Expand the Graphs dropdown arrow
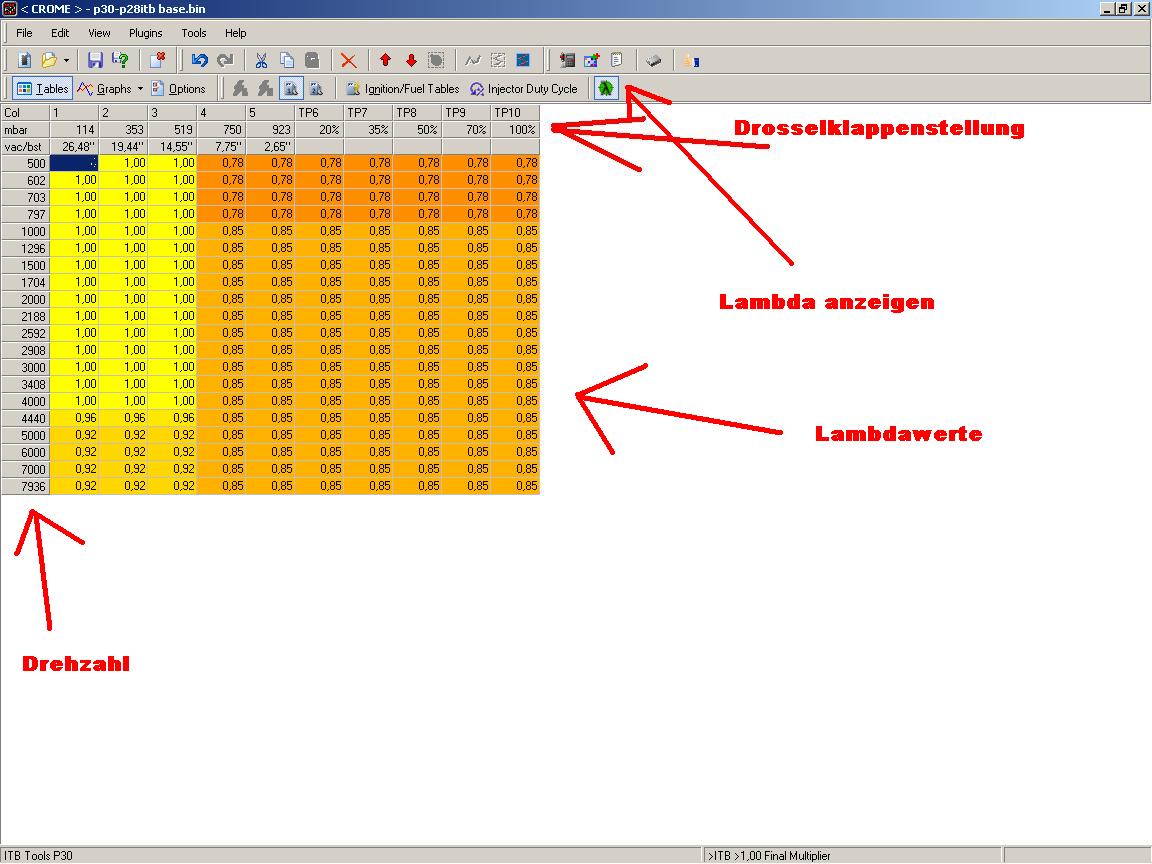This screenshot has width=1152, height=864. pyautogui.click(x=141, y=88)
